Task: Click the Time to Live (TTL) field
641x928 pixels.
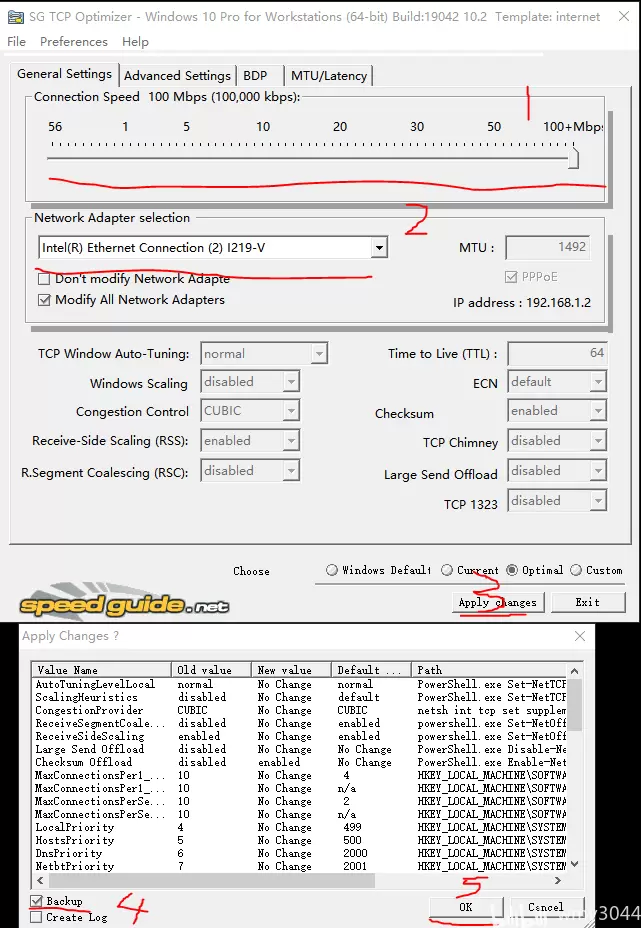Action: (557, 353)
